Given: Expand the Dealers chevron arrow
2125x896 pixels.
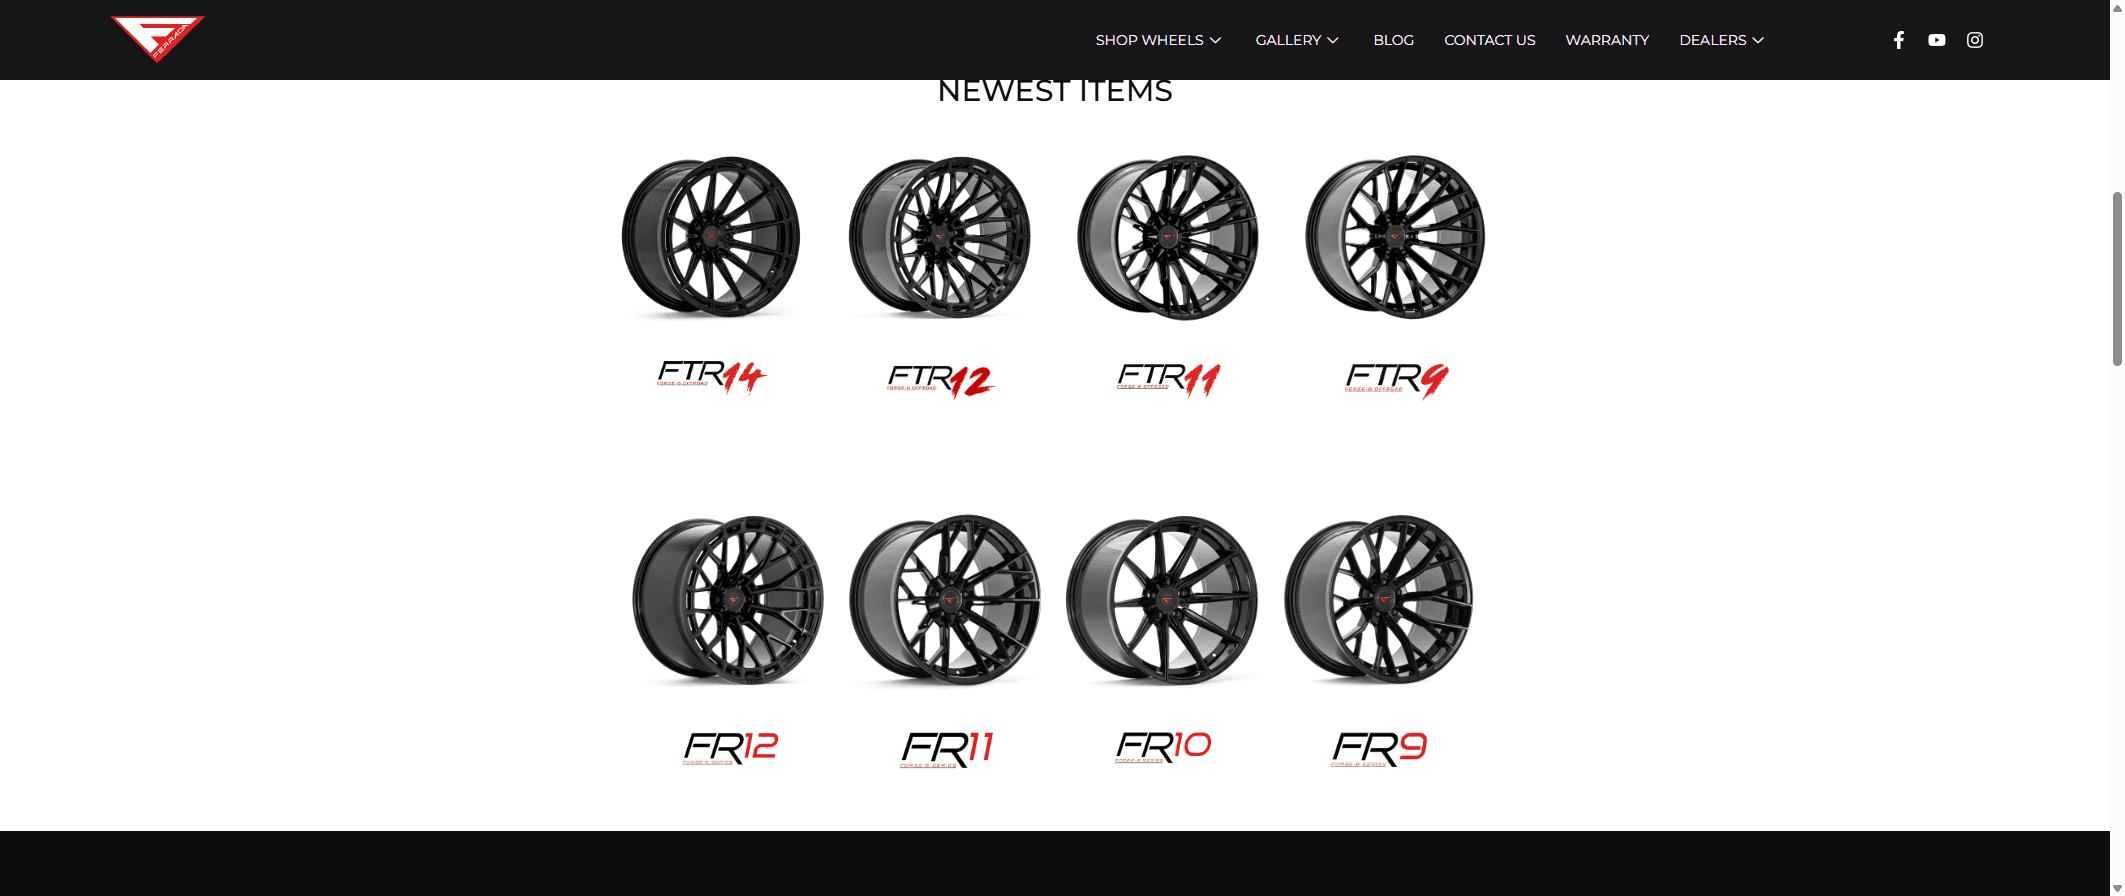Looking at the screenshot, I should click(1758, 40).
